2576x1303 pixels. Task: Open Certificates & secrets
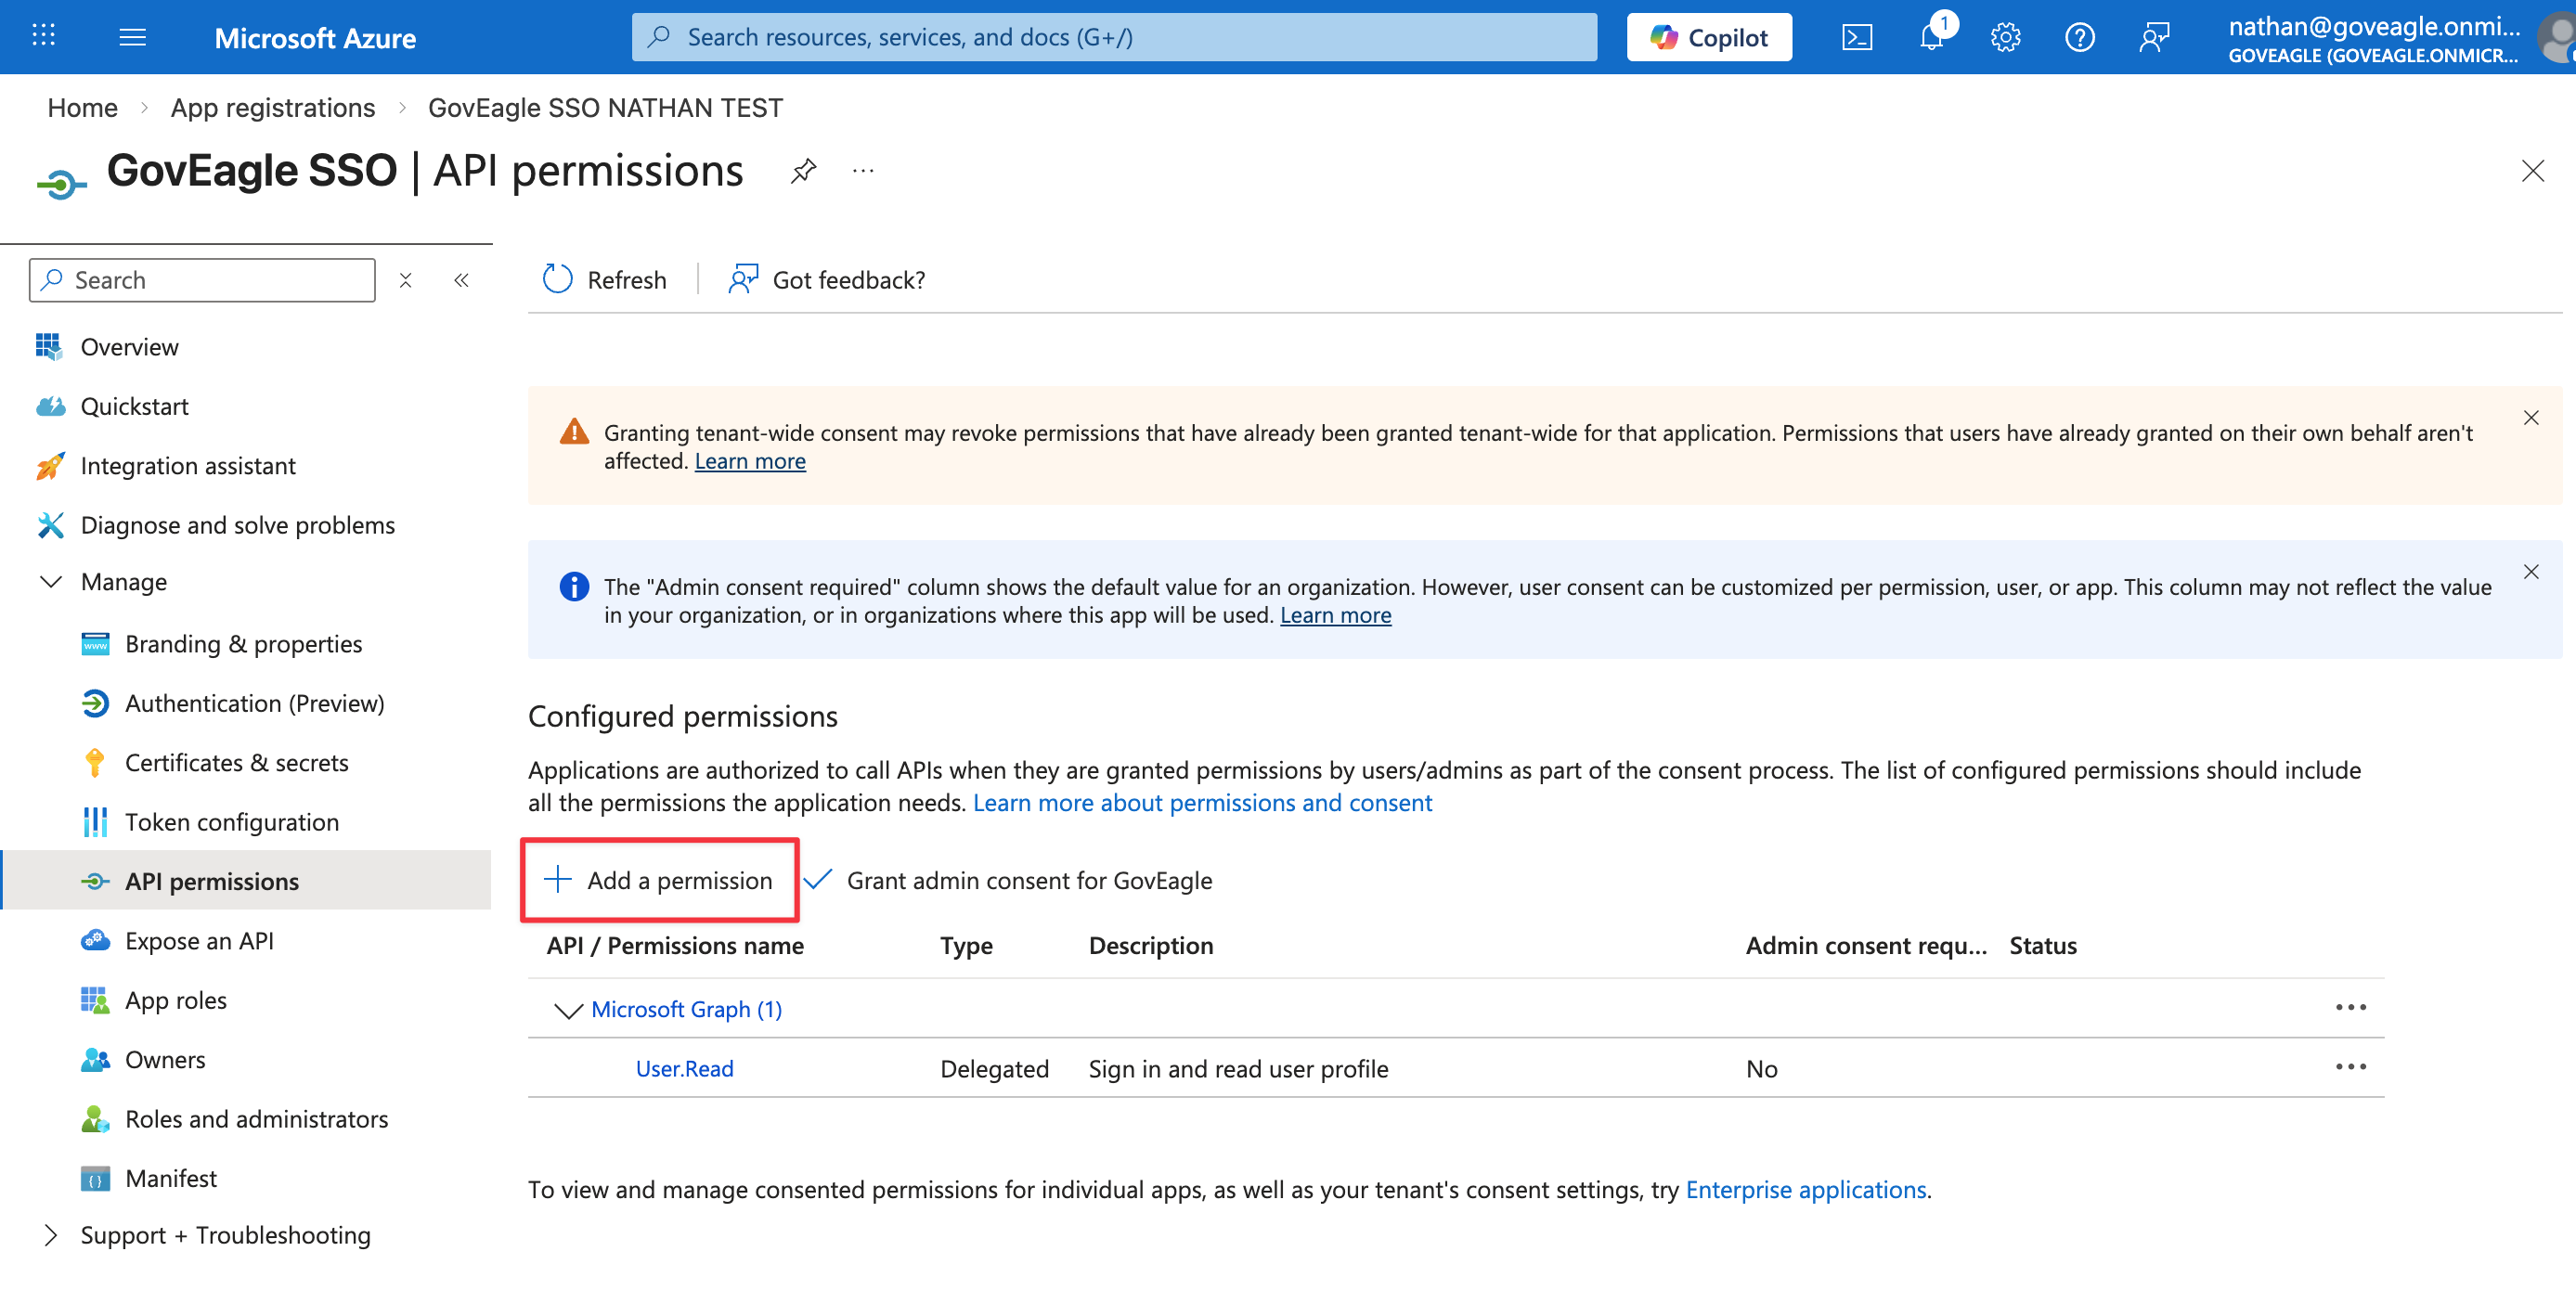point(236,763)
